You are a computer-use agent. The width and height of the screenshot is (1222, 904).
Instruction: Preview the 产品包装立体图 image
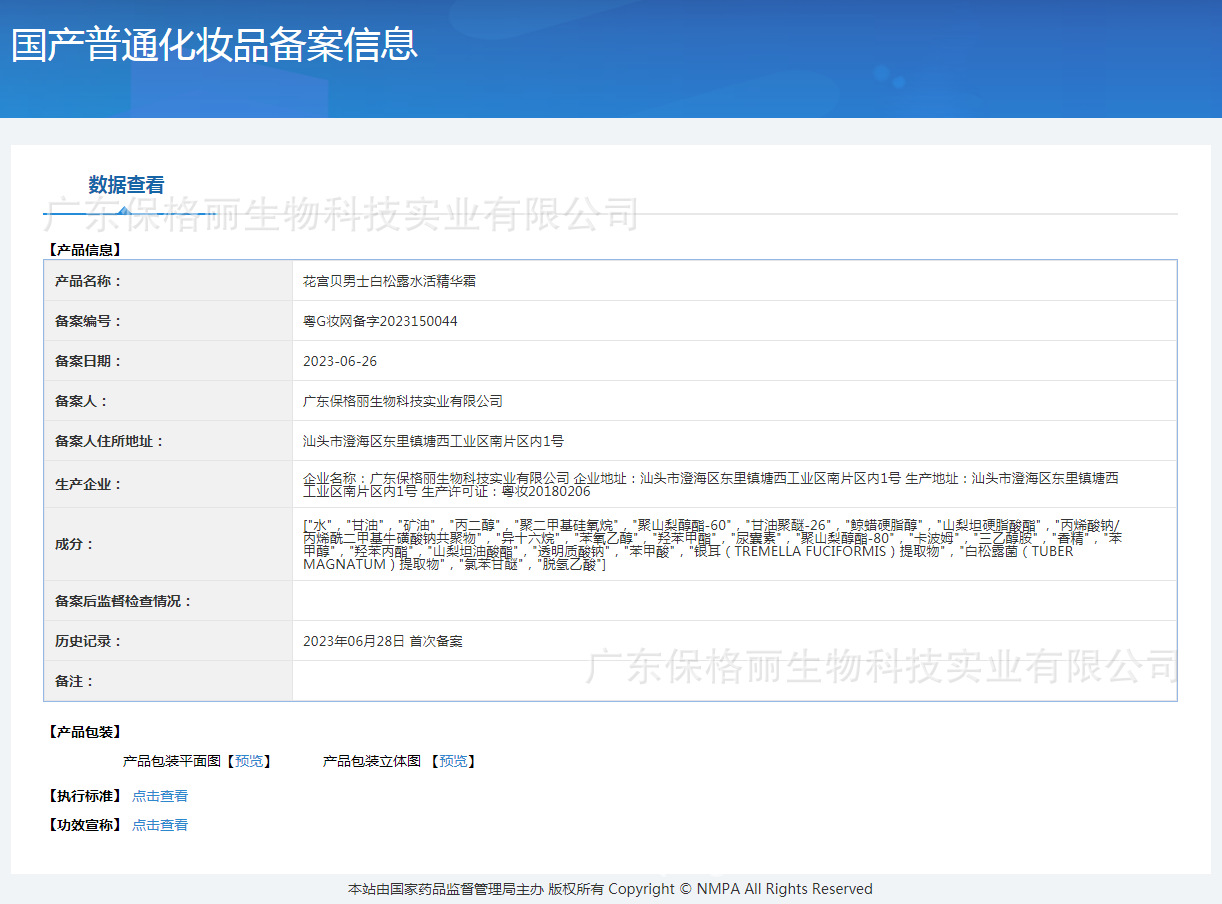(x=453, y=761)
